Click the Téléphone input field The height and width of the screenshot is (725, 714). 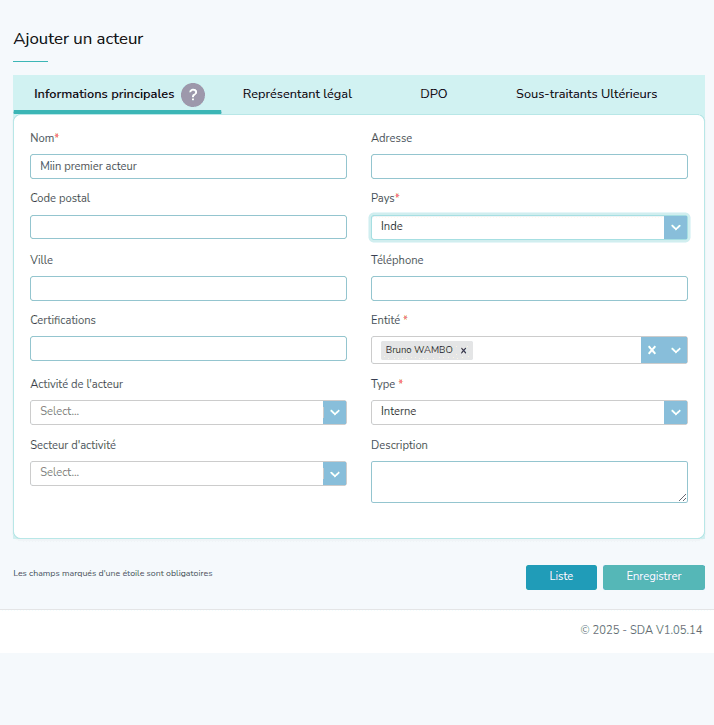pos(529,289)
